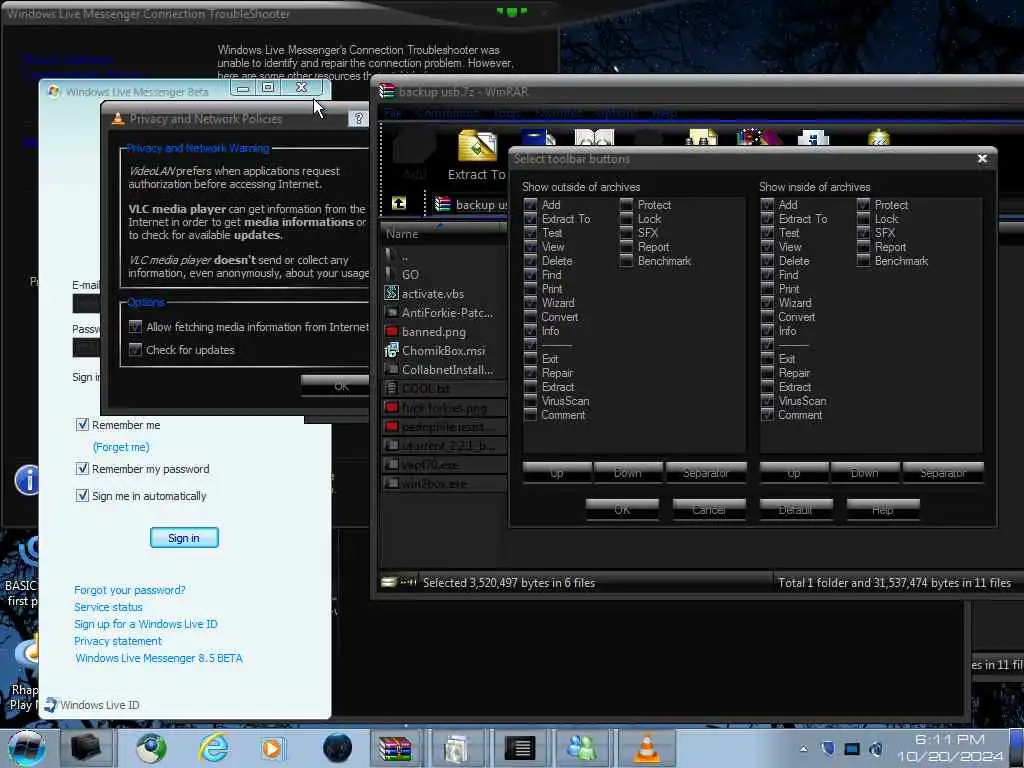
Task: Open Sign up for a Windows Live ID link
Action: (x=146, y=624)
